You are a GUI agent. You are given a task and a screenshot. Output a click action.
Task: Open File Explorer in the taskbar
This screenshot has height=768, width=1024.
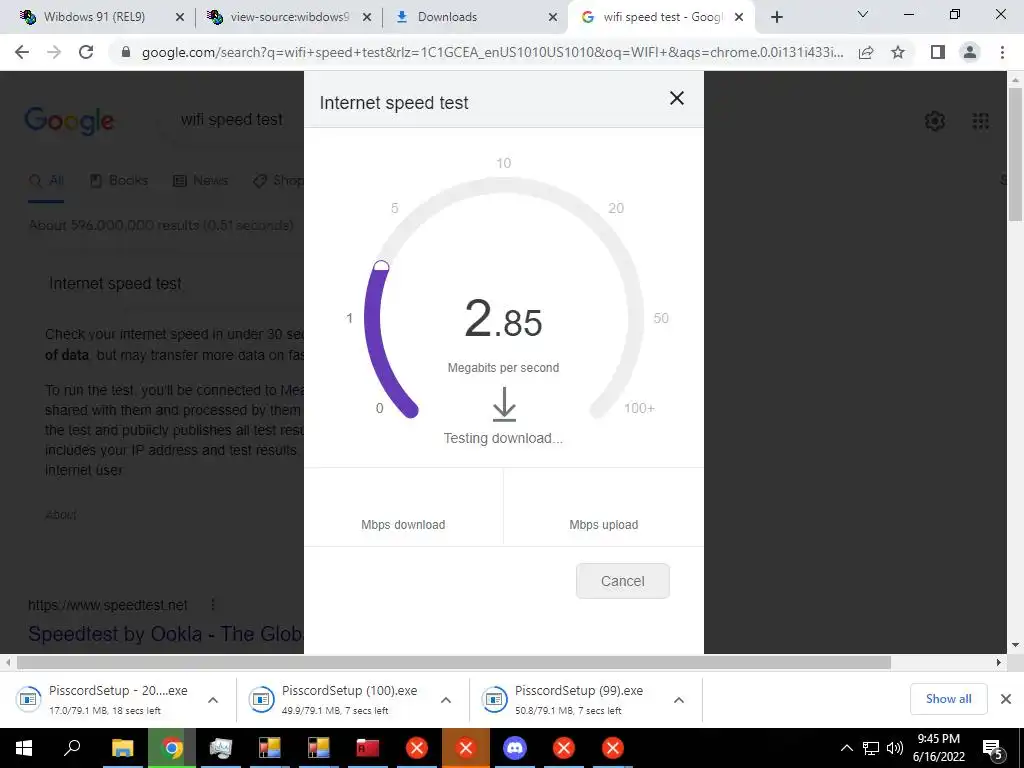click(x=122, y=748)
